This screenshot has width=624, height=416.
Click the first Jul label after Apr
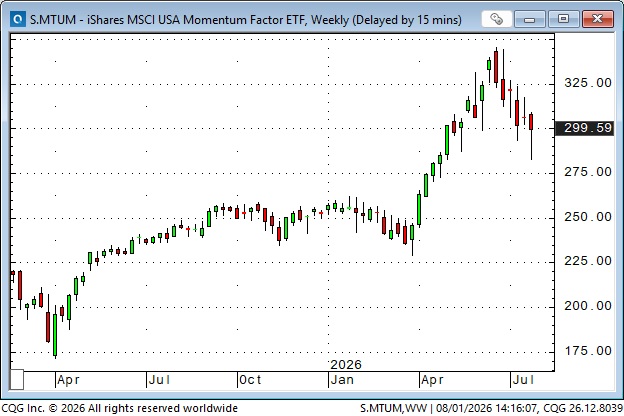(x=159, y=380)
